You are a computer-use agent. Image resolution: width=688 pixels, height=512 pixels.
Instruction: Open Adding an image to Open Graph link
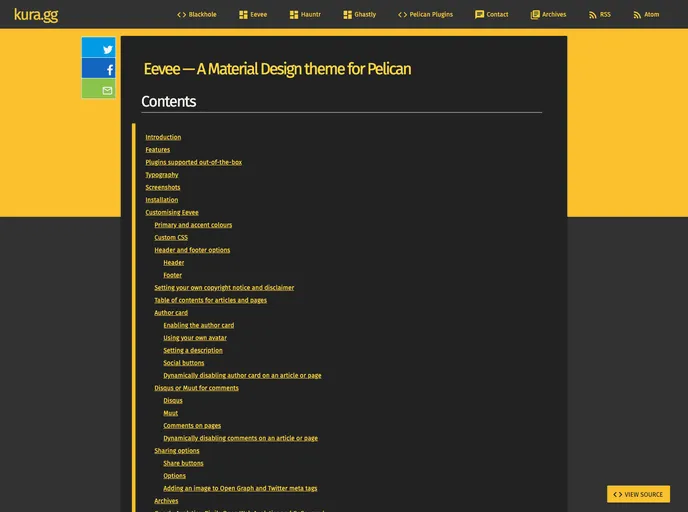click(x=240, y=488)
